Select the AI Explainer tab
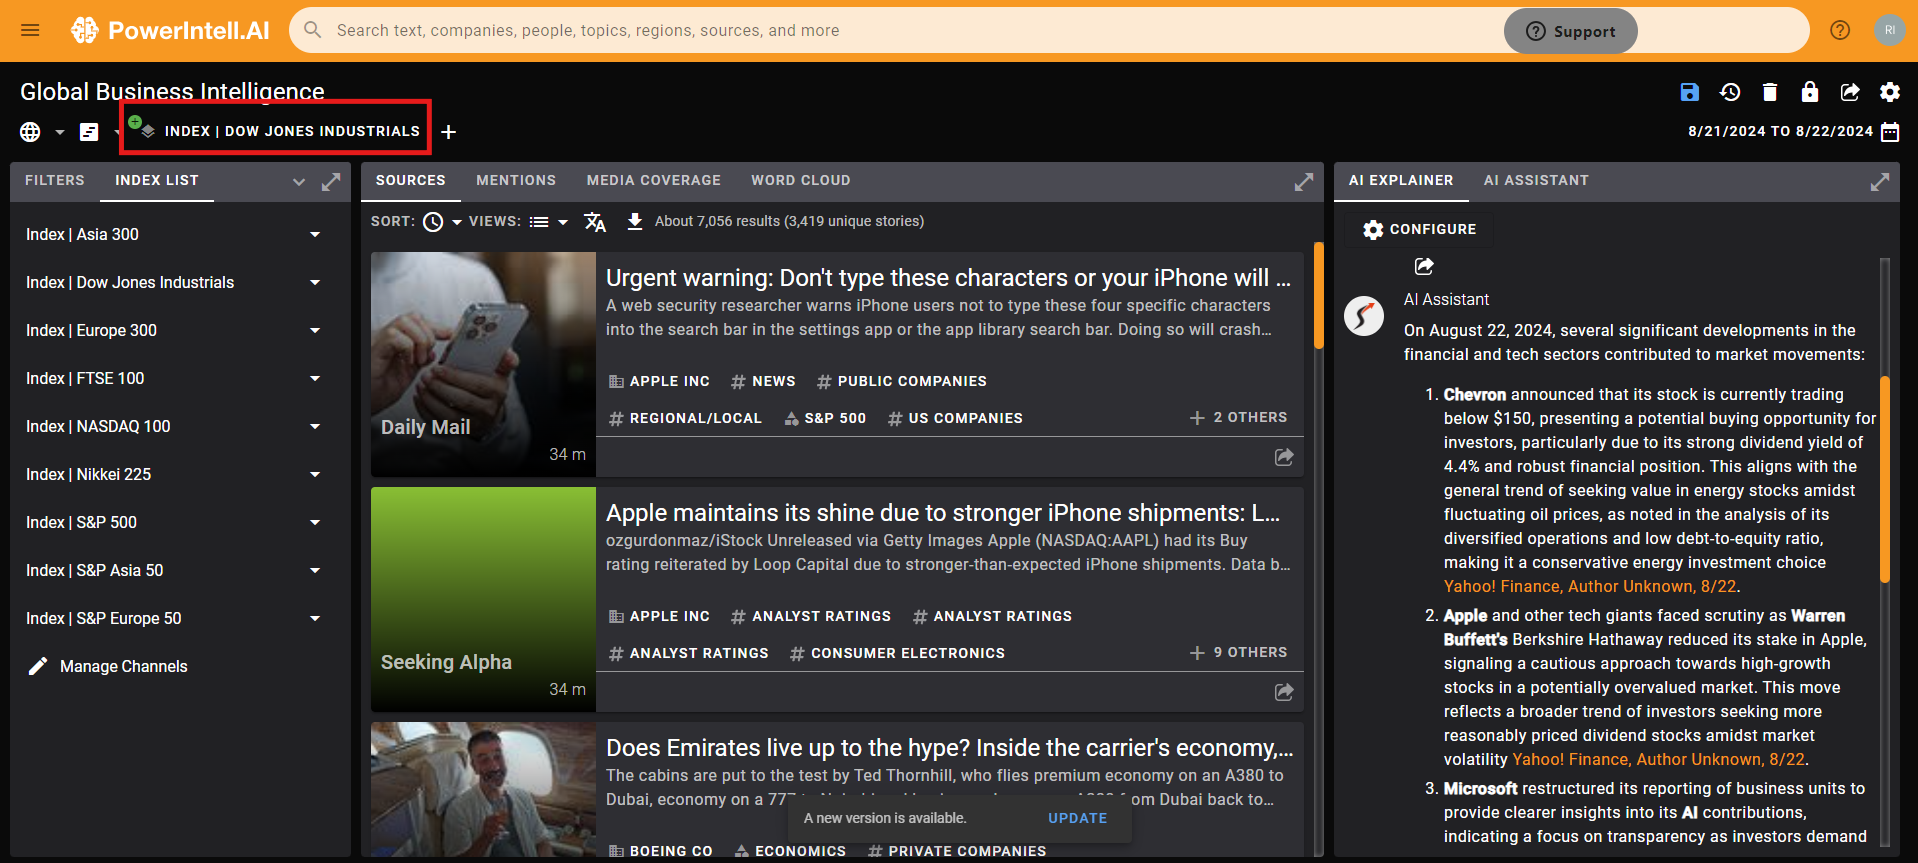The height and width of the screenshot is (863, 1918). pos(1401,181)
